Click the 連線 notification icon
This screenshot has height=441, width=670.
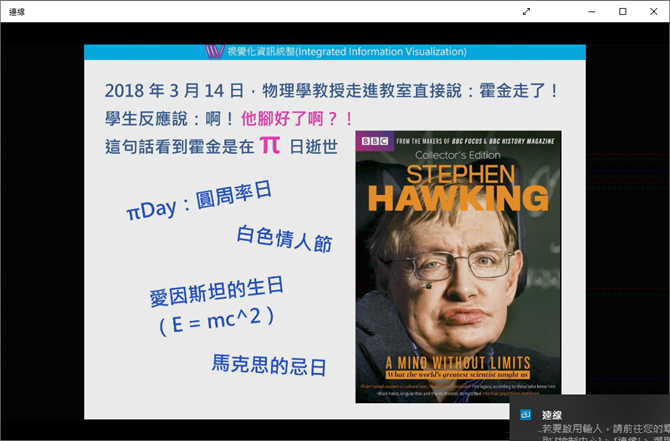coord(526,414)
